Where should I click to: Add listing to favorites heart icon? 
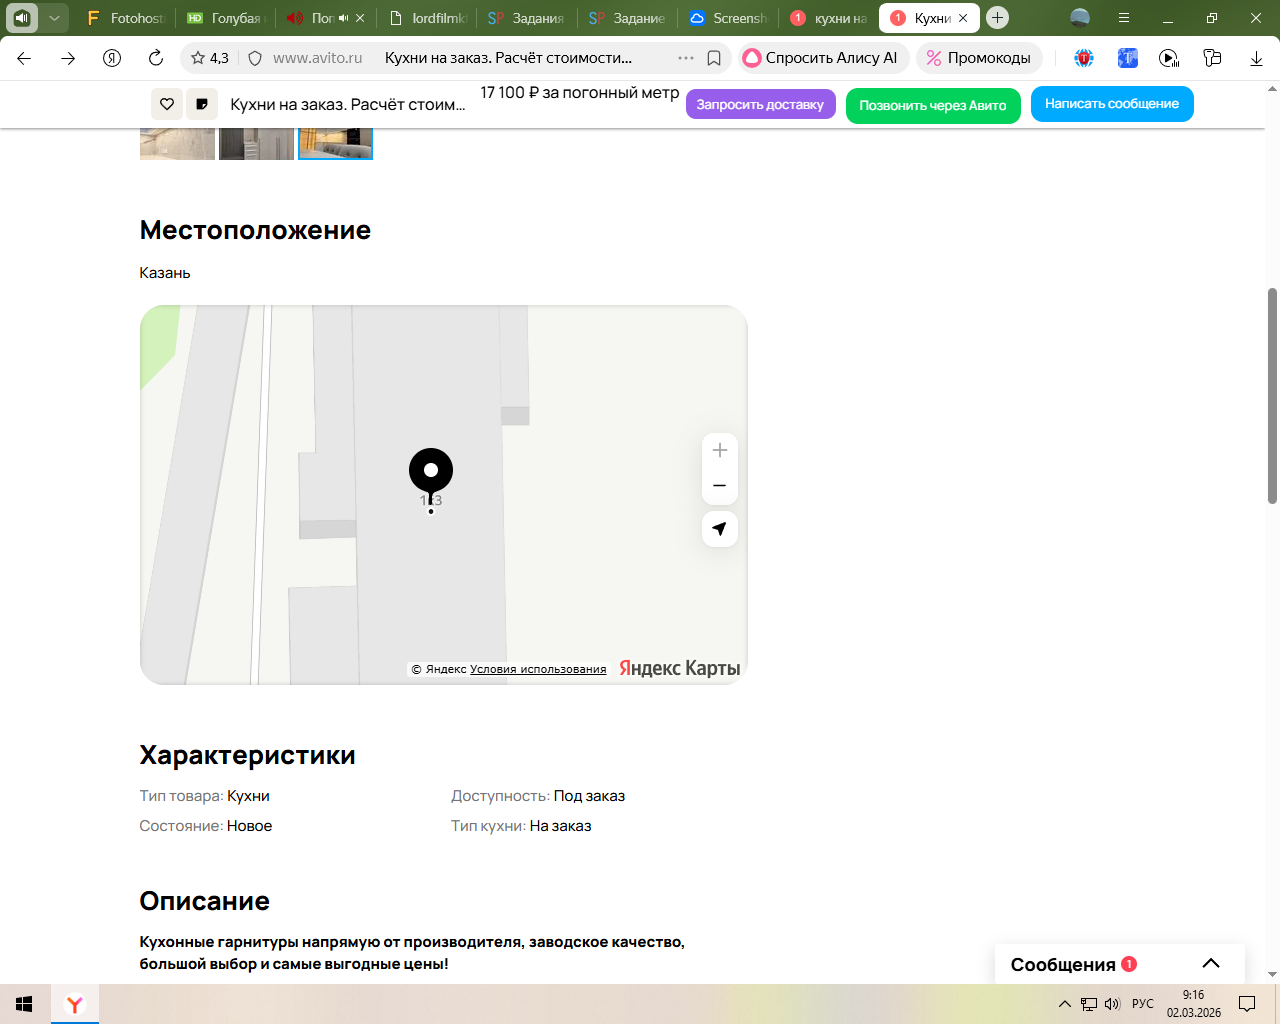[167, 104]
